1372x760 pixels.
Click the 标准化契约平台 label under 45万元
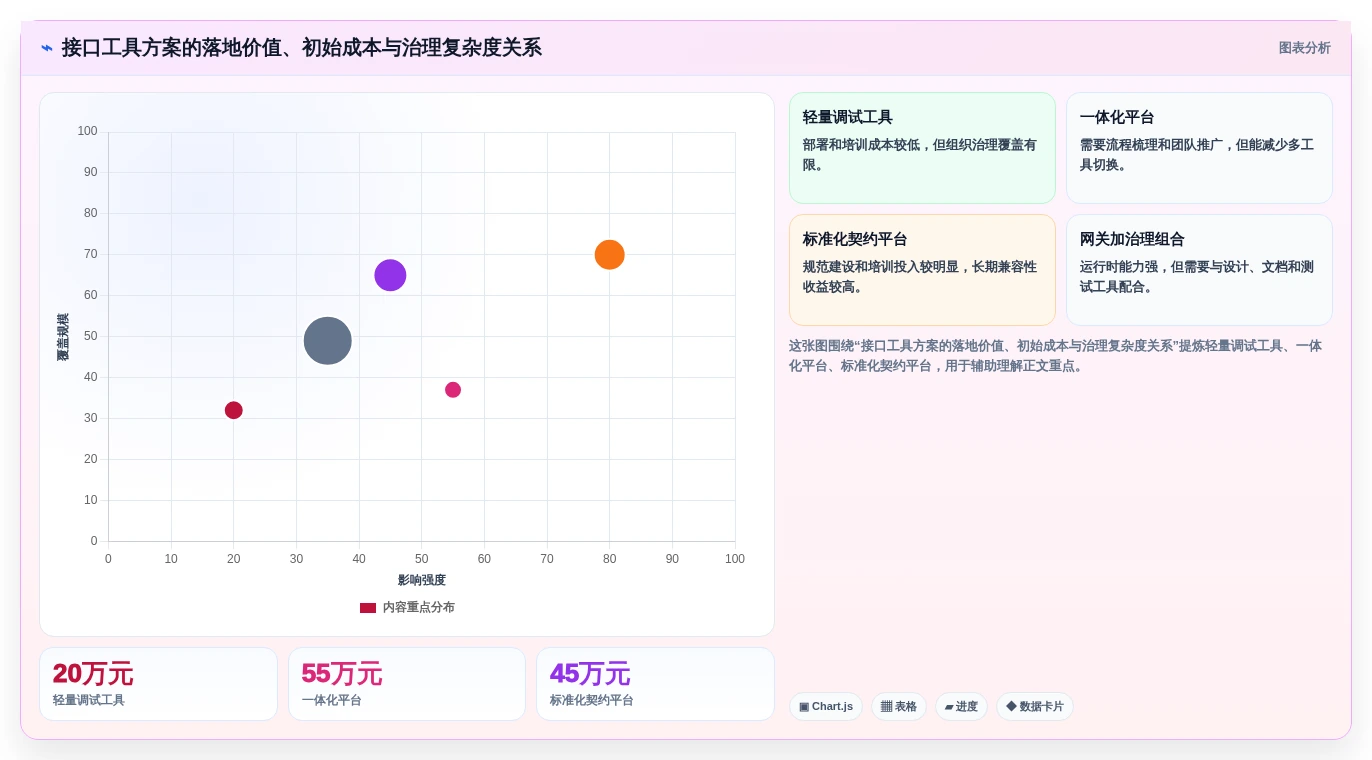(592, 701)
